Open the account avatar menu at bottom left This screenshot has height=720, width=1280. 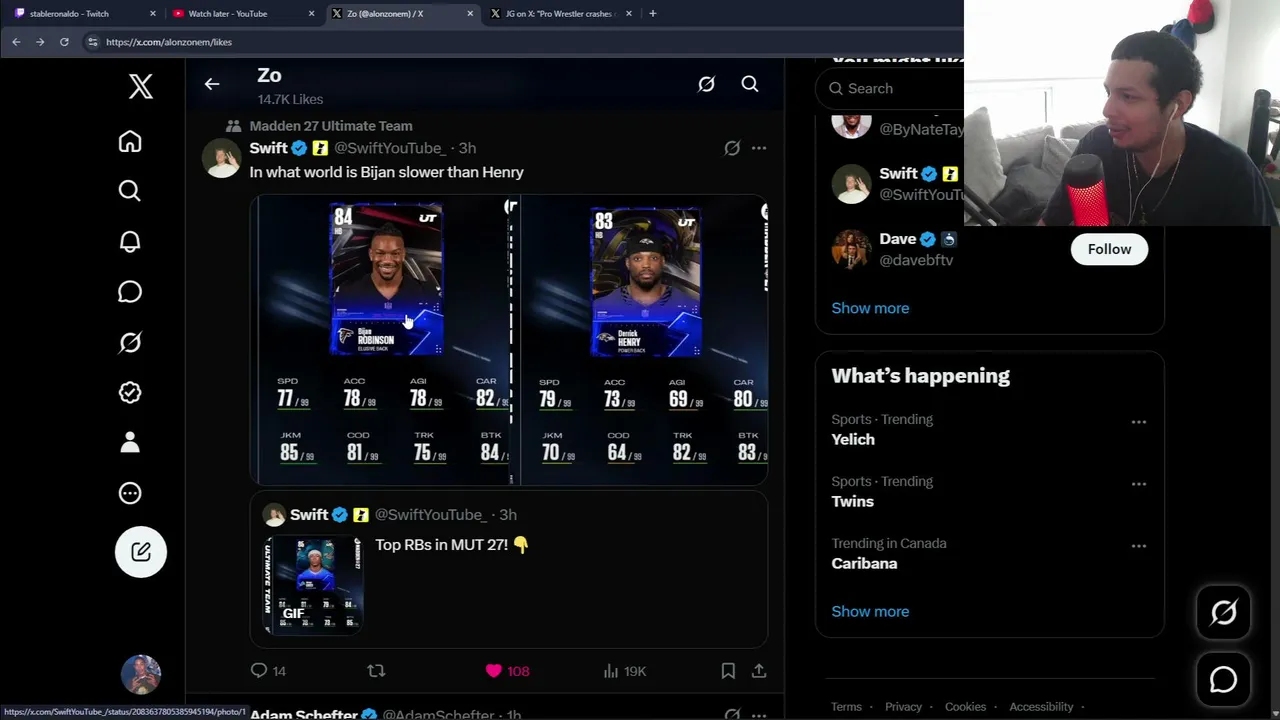click(141, 675)
